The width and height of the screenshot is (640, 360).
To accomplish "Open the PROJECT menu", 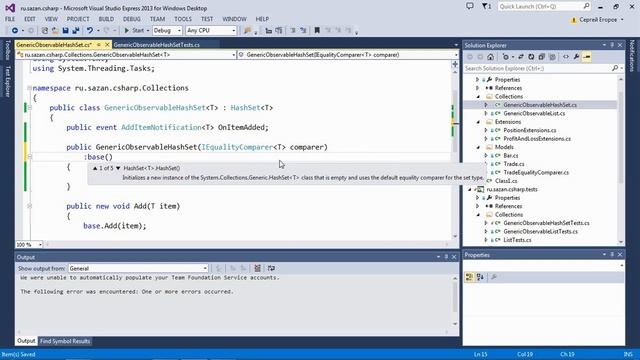I will click(x=78, y=19).
